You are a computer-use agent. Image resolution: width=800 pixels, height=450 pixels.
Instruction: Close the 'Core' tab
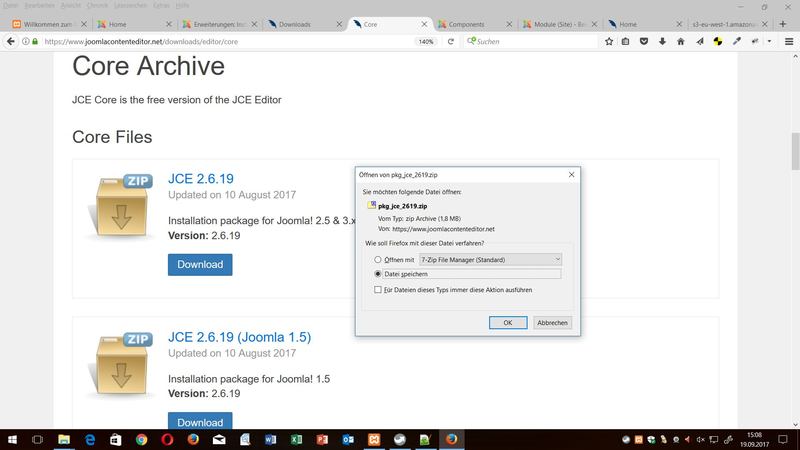424,24
